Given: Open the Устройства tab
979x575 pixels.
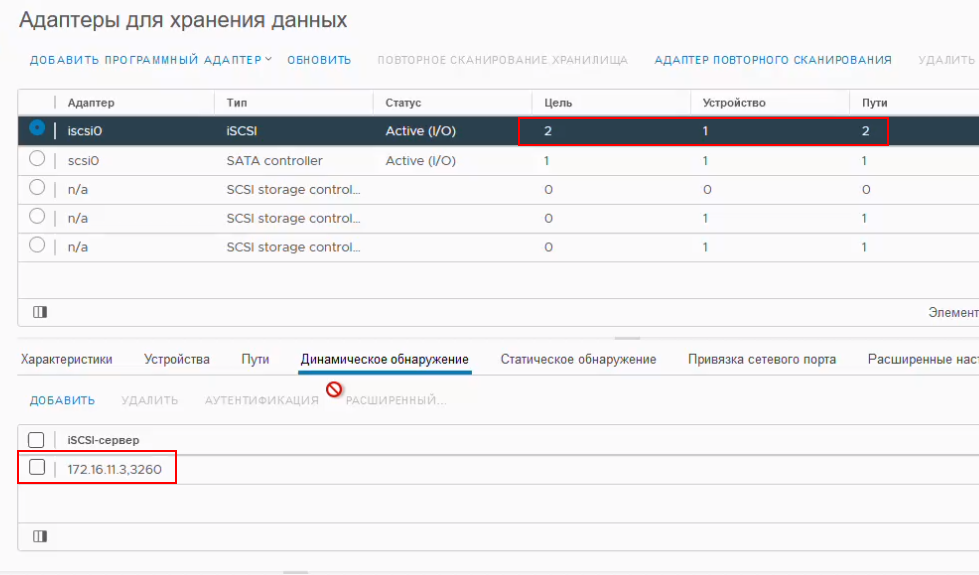Looking at the screenshot, I should tap(177, 359).
